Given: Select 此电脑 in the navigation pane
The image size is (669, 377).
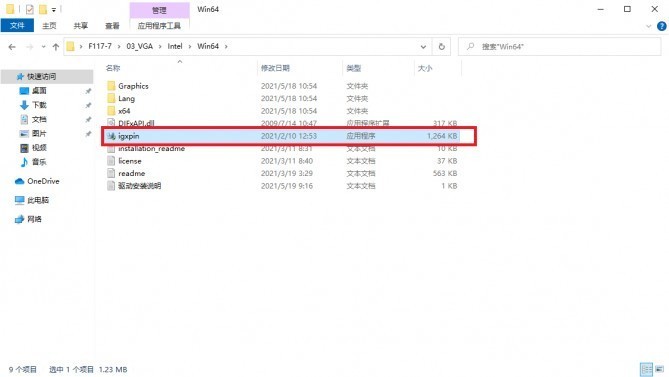Looking at the screenshot, I should pos(38,200).
